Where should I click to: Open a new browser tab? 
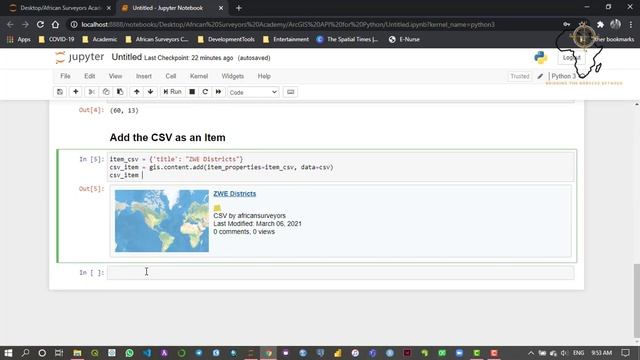point(239,8)
